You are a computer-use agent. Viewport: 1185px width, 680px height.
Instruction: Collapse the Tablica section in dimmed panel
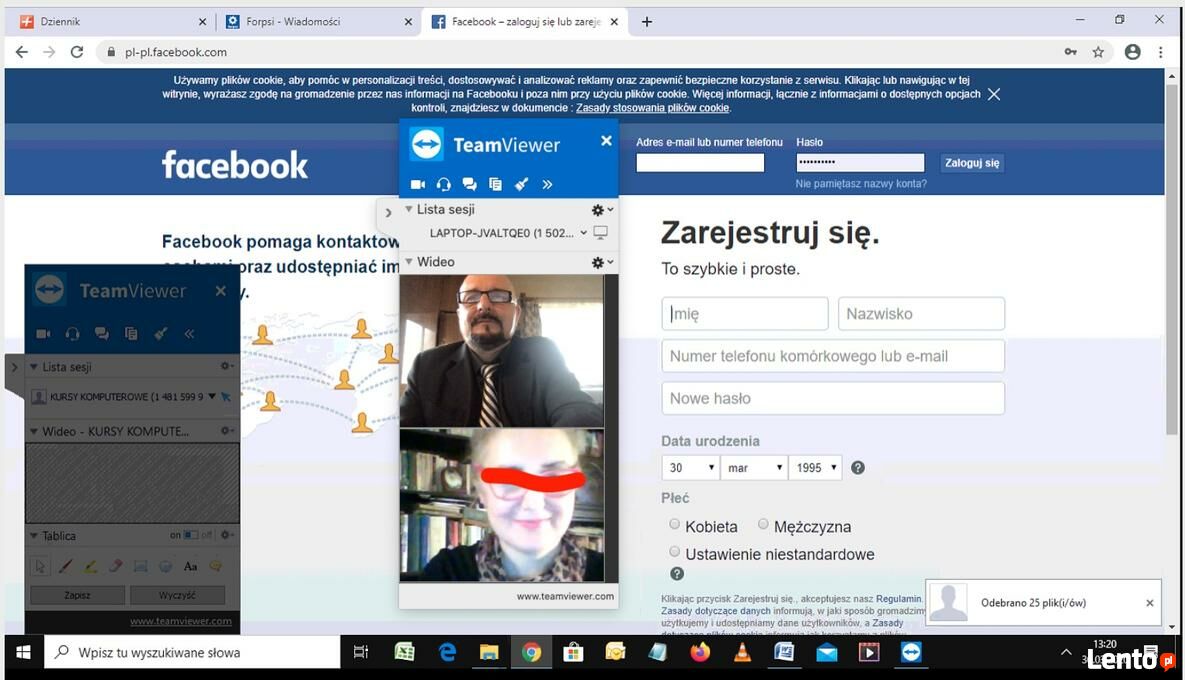click(34, 536)
